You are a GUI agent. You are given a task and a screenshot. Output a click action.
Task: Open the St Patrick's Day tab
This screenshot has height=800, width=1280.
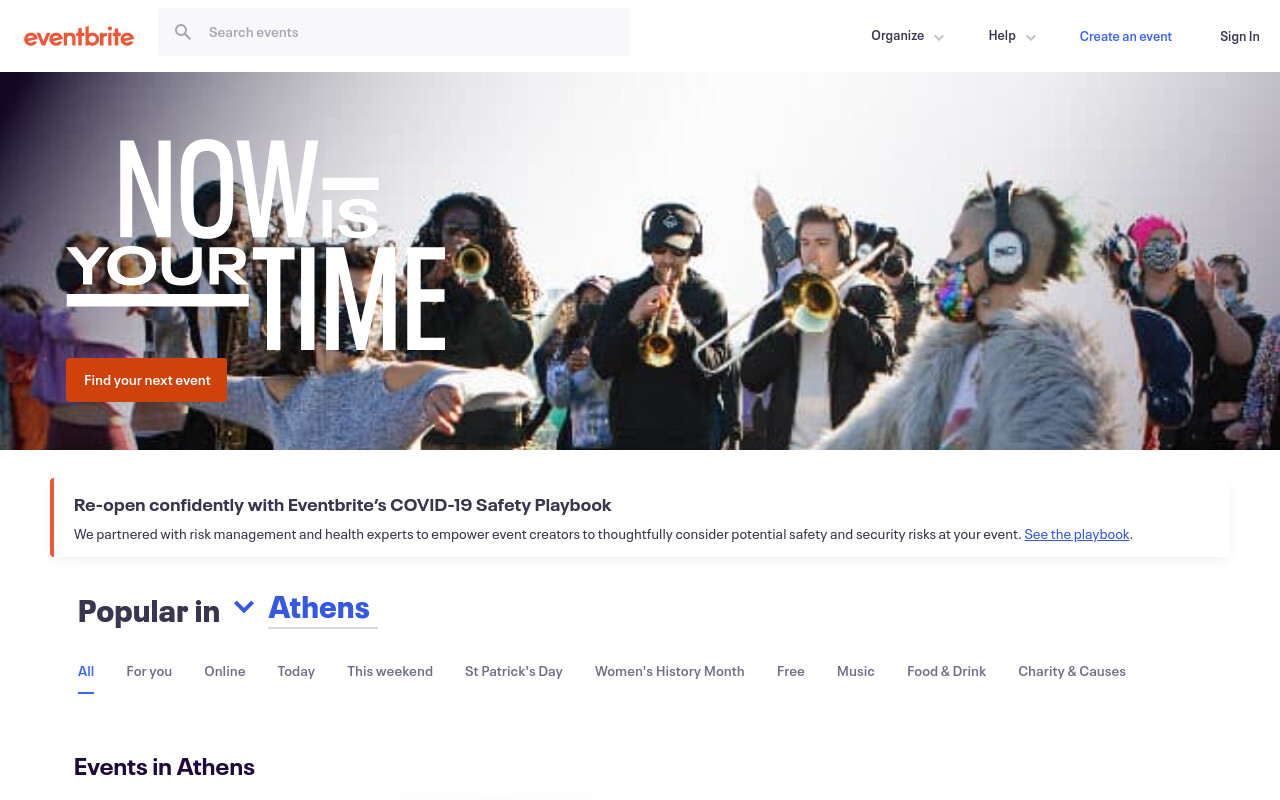pos(514,671)
